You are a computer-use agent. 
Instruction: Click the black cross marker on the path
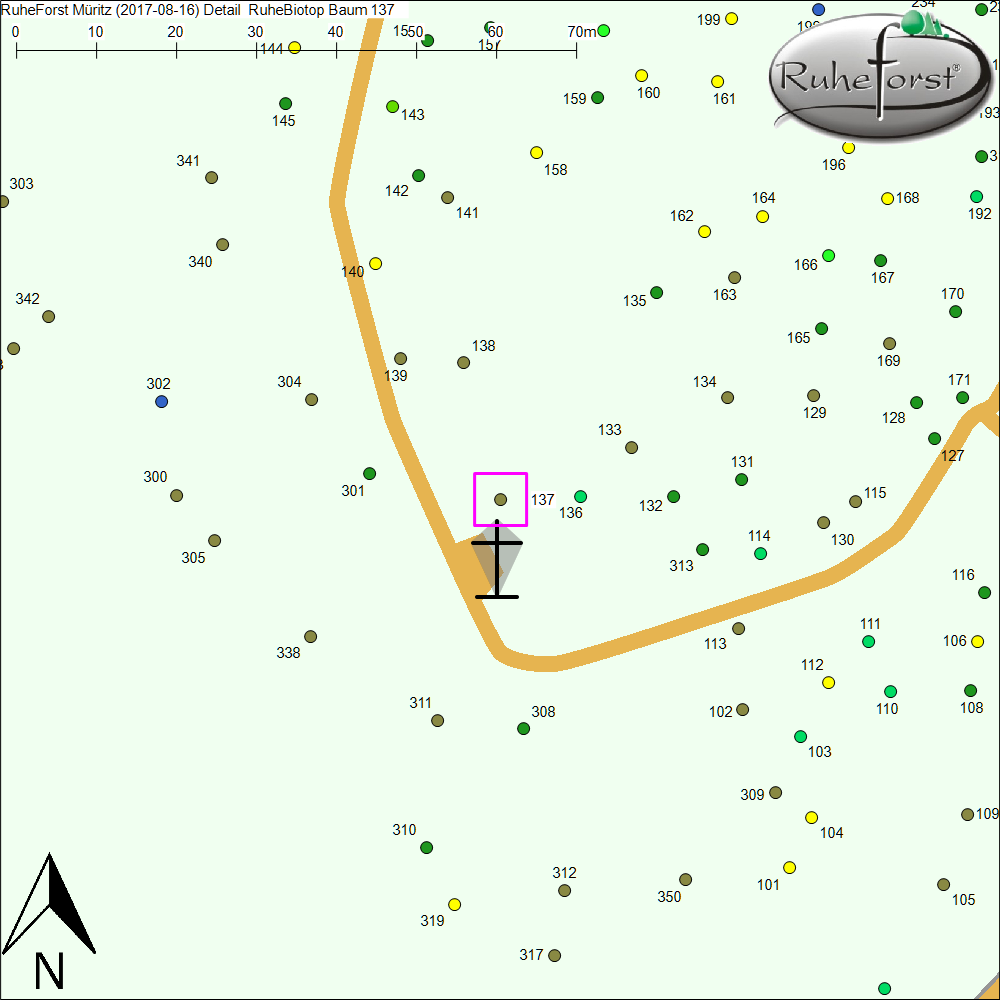497,560
